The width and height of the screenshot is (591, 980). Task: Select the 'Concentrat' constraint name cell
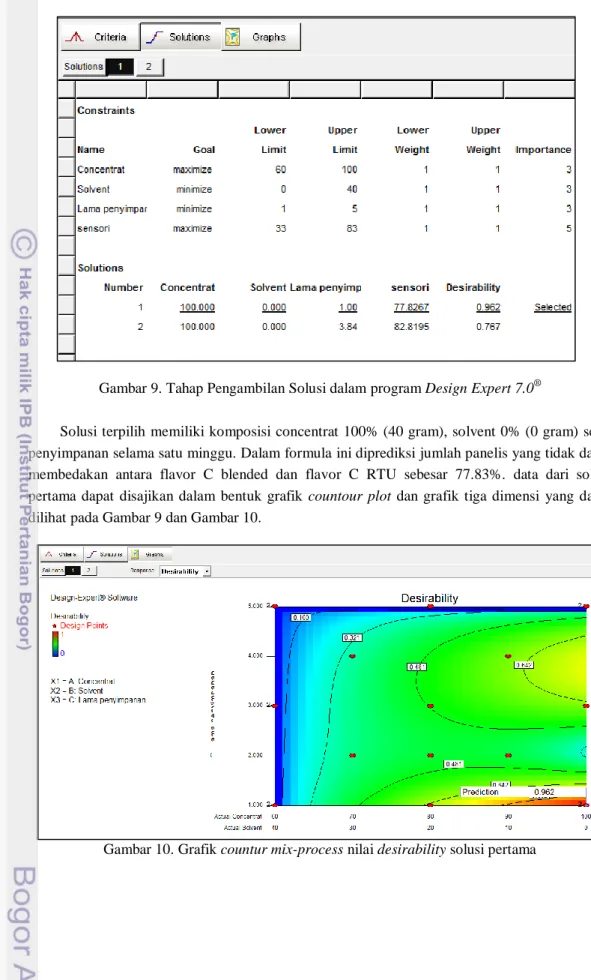[x=101, y=169]
